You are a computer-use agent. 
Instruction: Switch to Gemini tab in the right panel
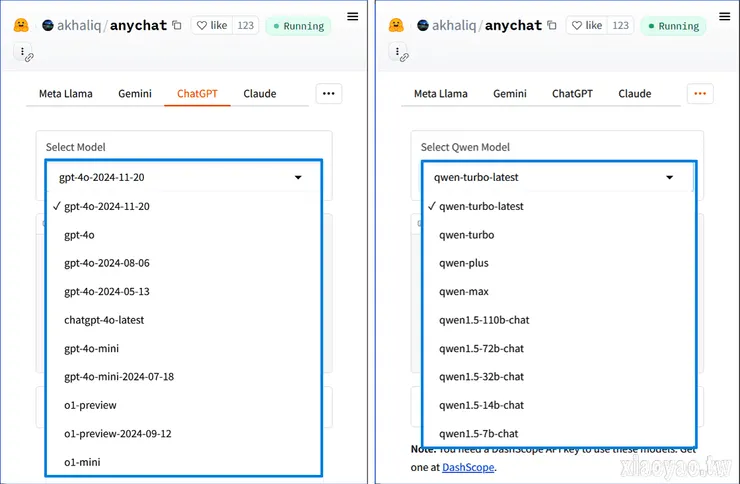tap(510, 93)
